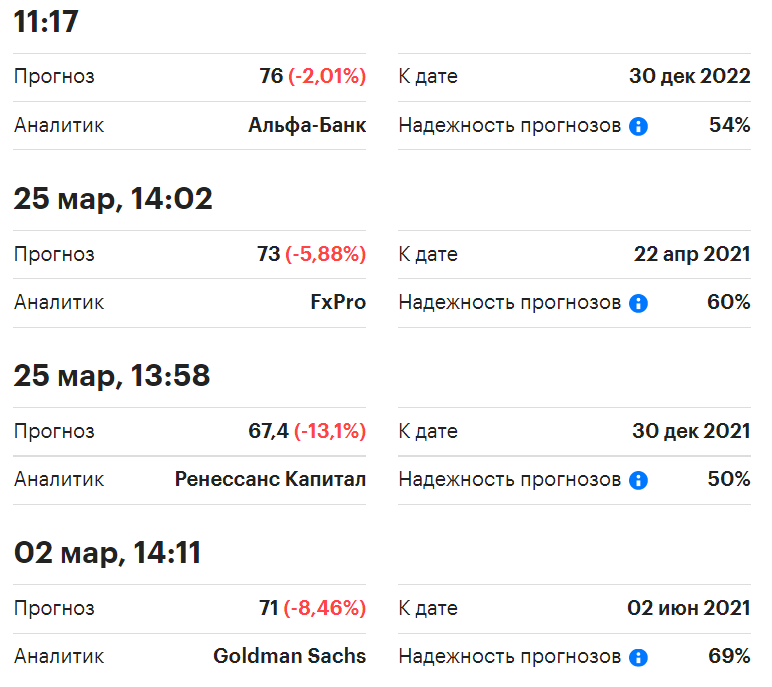The height and width of the screenshot is (687, 772).
Task: Click target date 02 июн 2021
Action: click(x=689, y=608)
